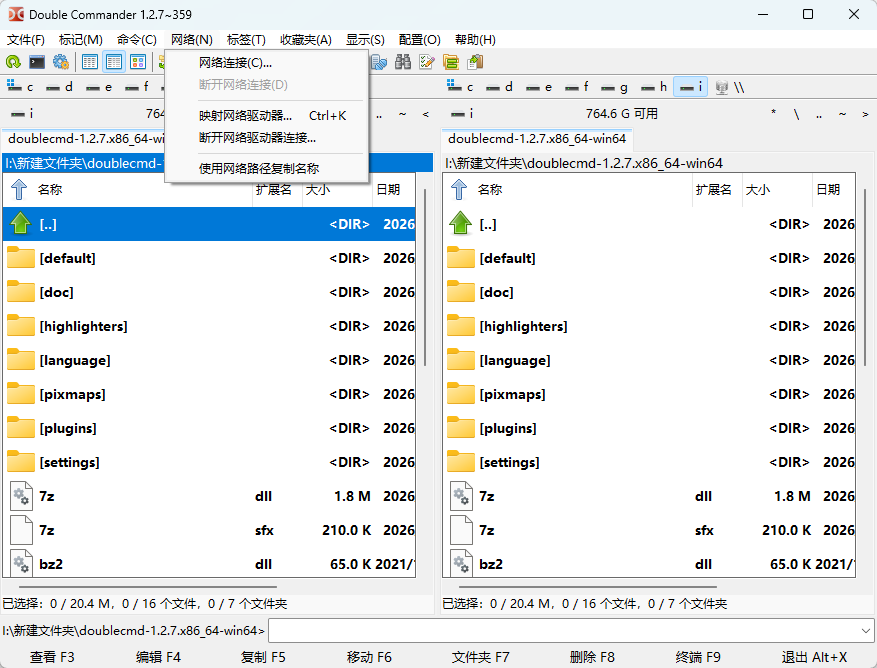Select drive f in left panel drive bar
877x668 pixels.
click(x=137, y=87)
